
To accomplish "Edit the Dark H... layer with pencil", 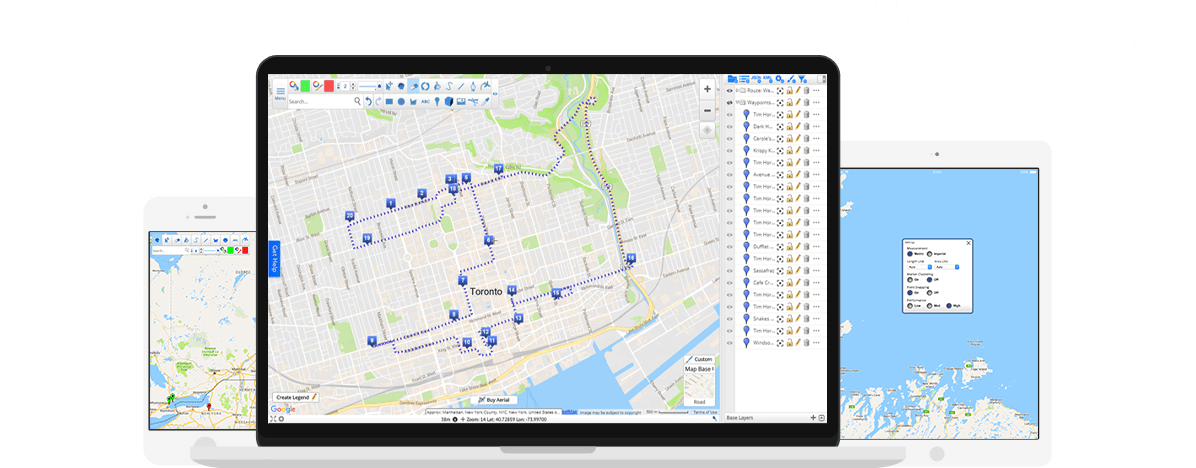I will (x=798, y=127).
